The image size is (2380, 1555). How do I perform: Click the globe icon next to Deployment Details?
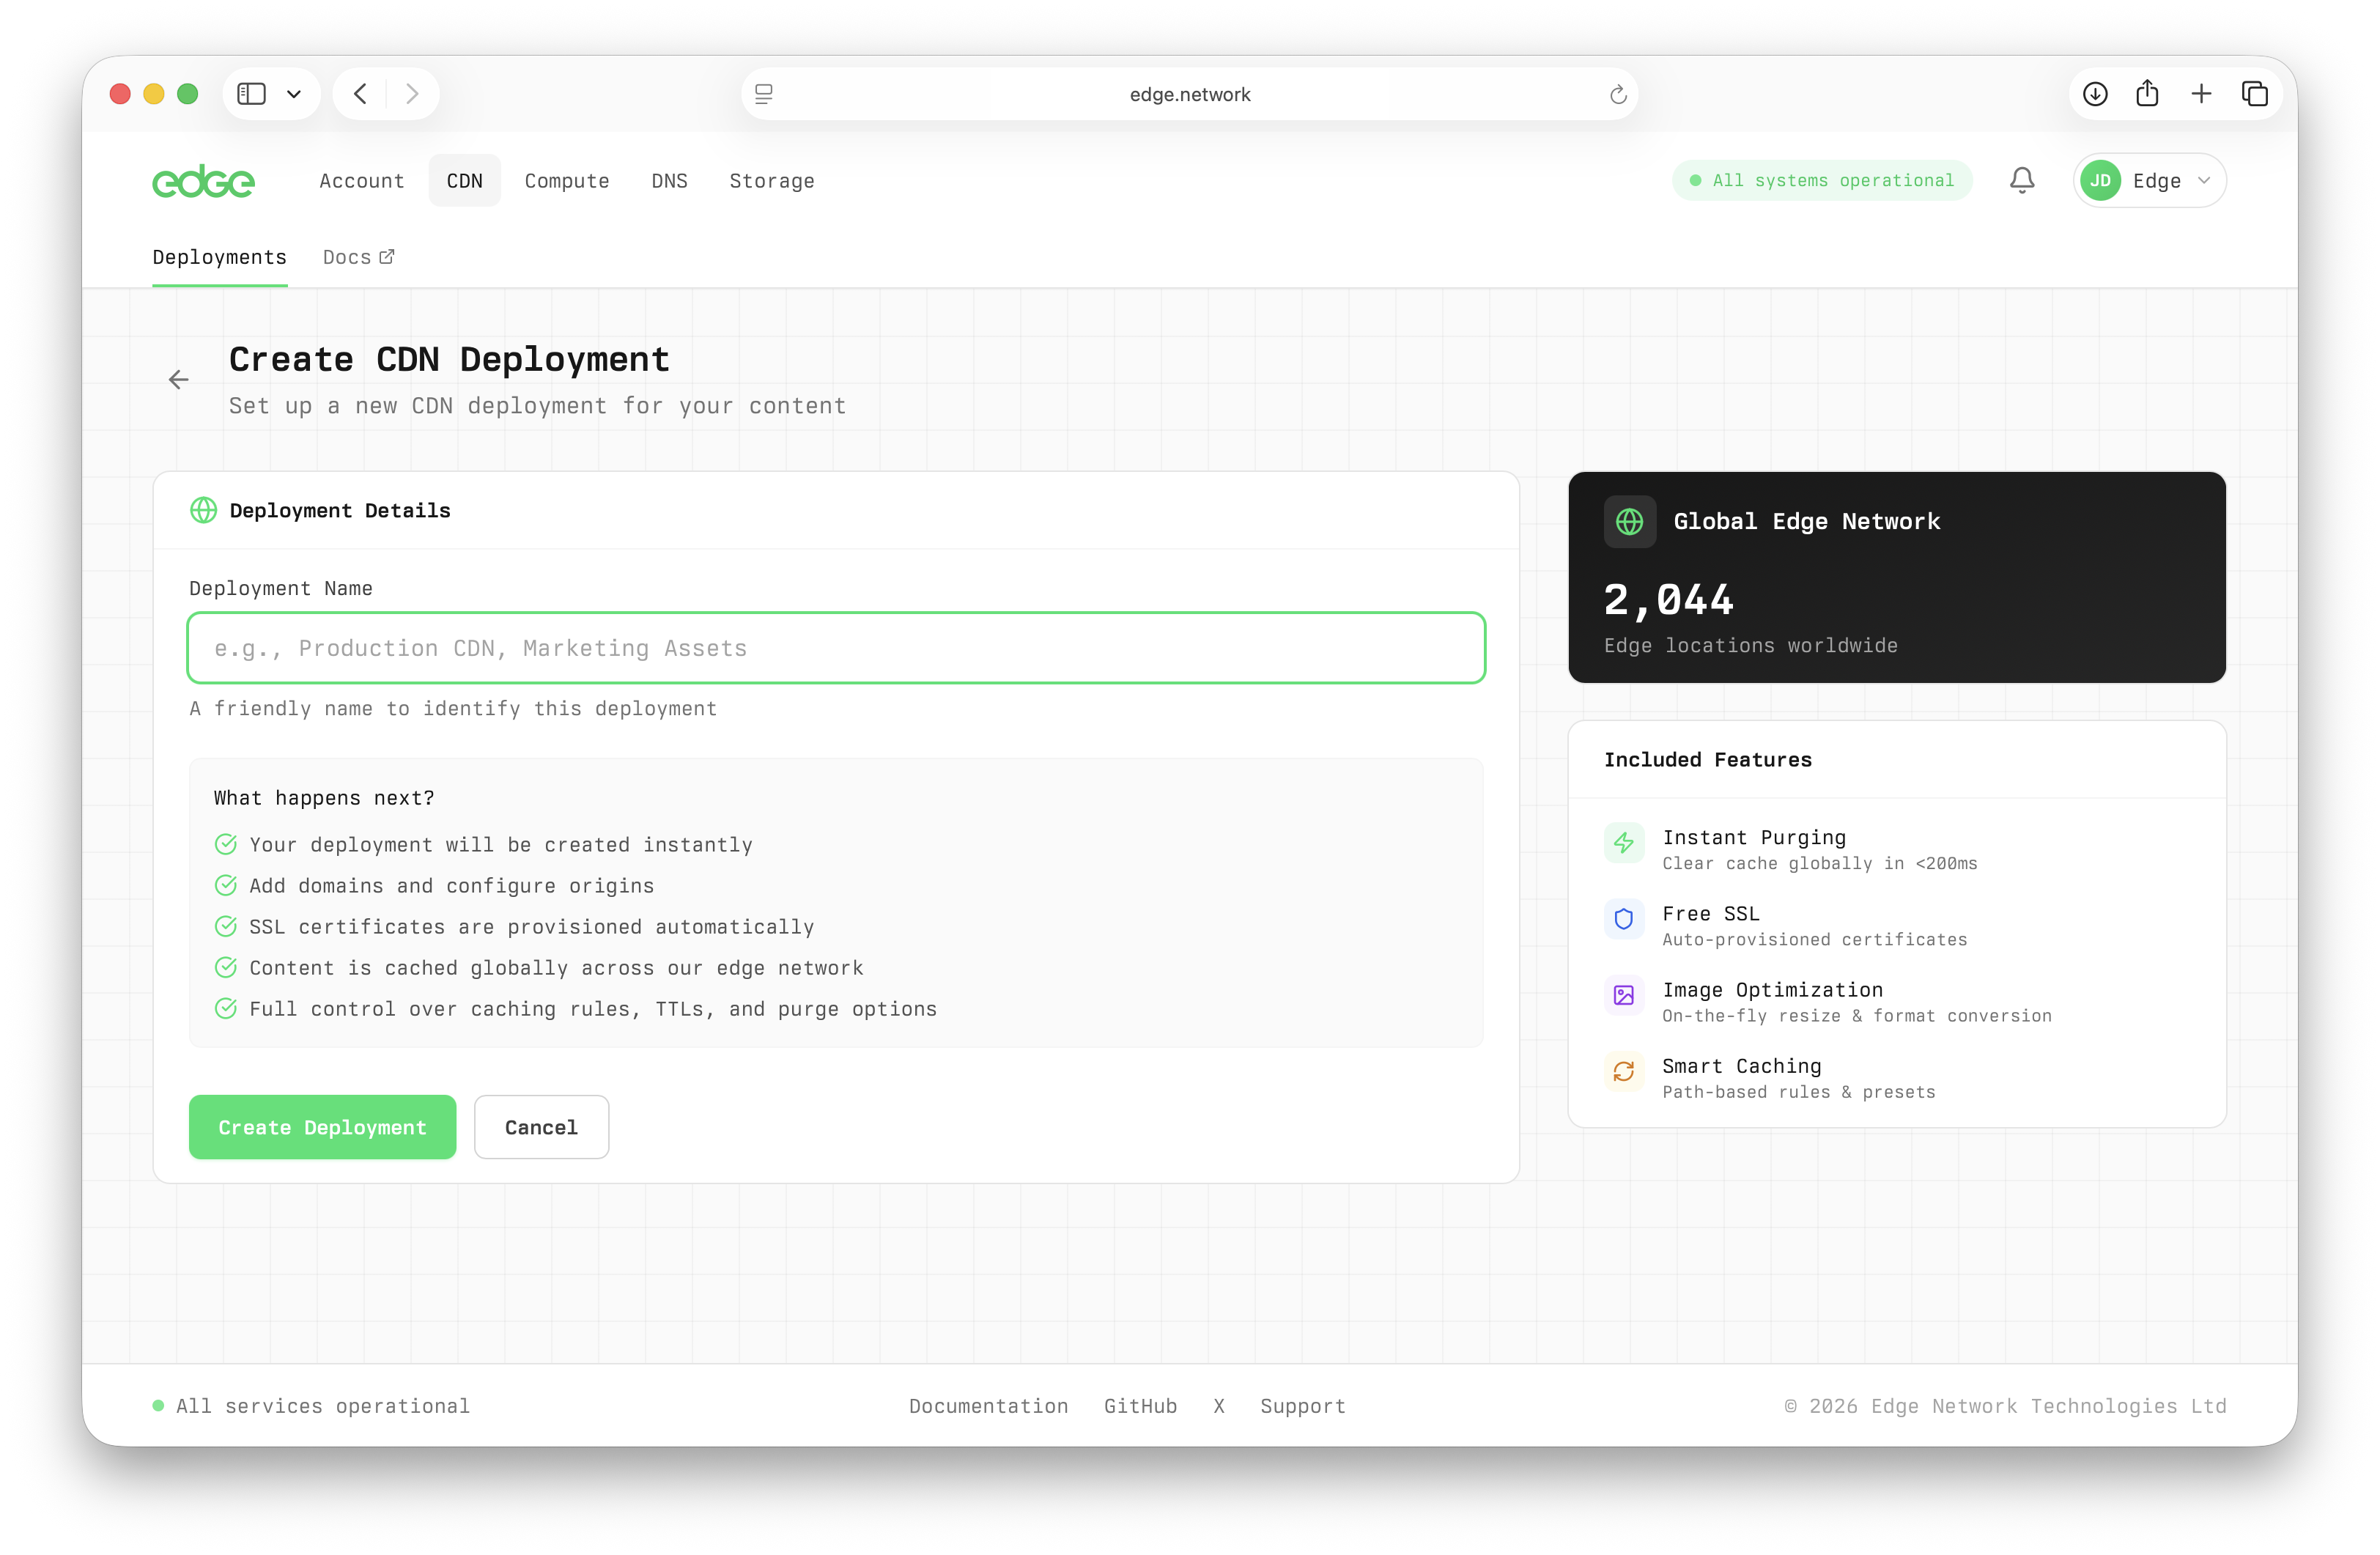click(x=204, y=510)
